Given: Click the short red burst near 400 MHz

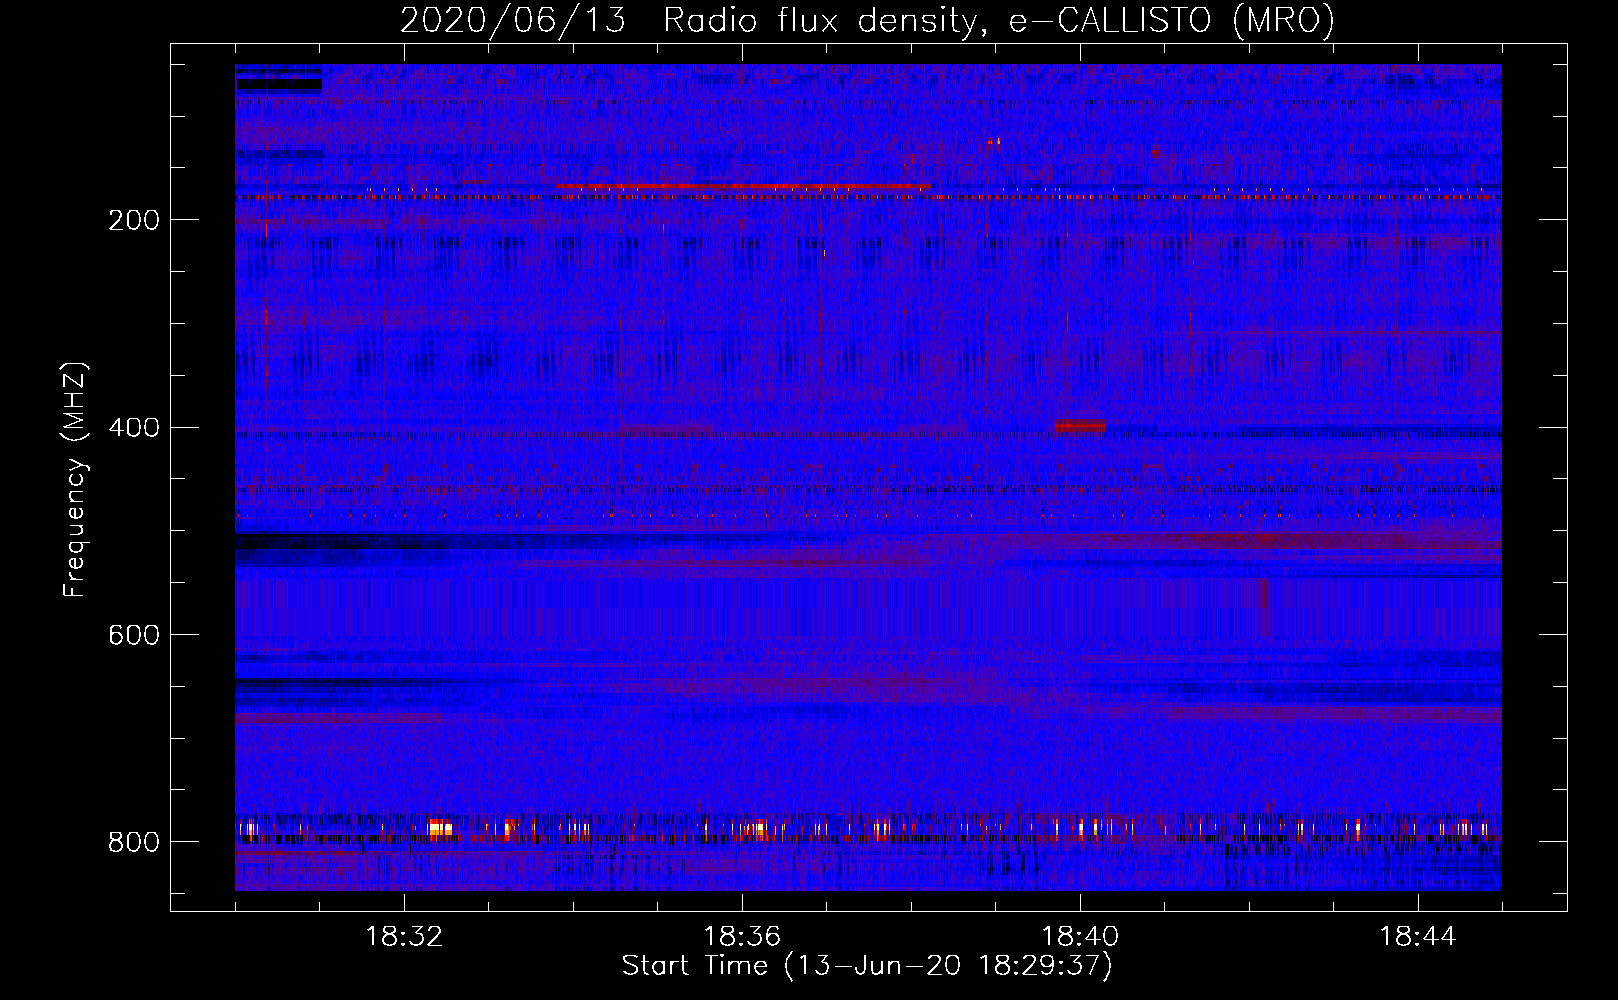Looking at the screenshot, I should [x=1080, y=426].
